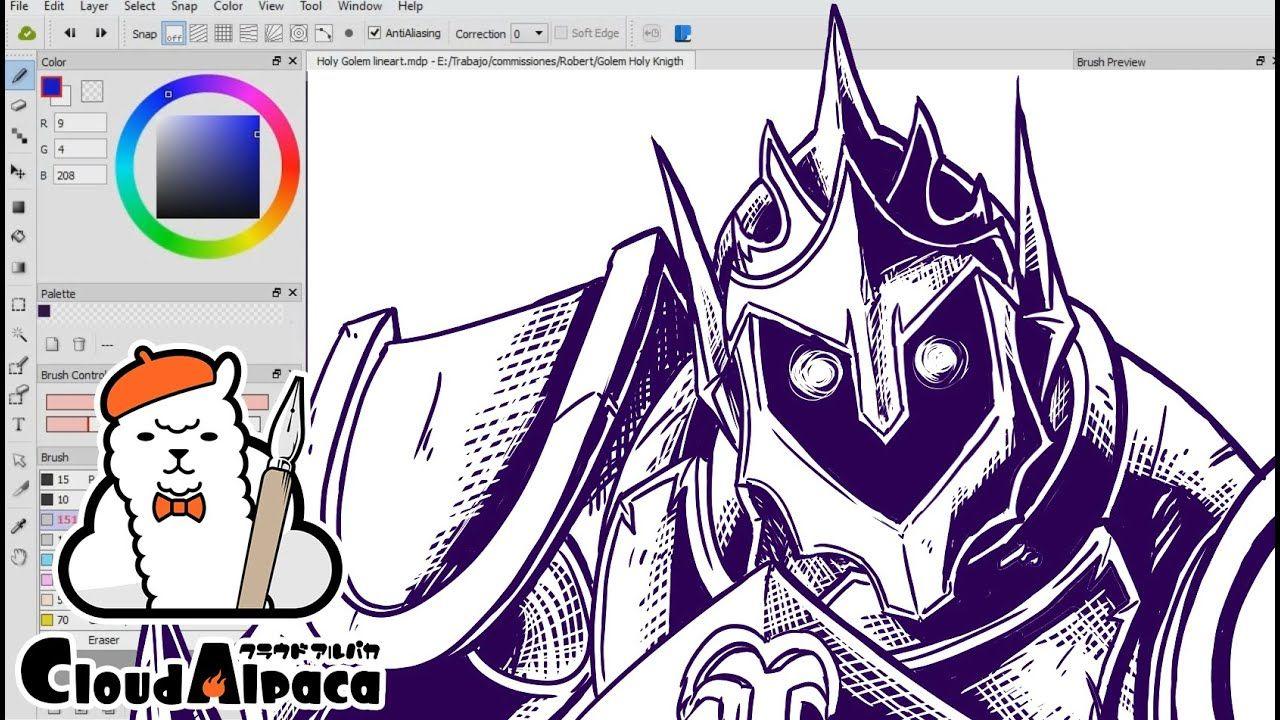Create a new palette entry
1280x720 pixels.
pyautogui.click(x=52, y=344)
